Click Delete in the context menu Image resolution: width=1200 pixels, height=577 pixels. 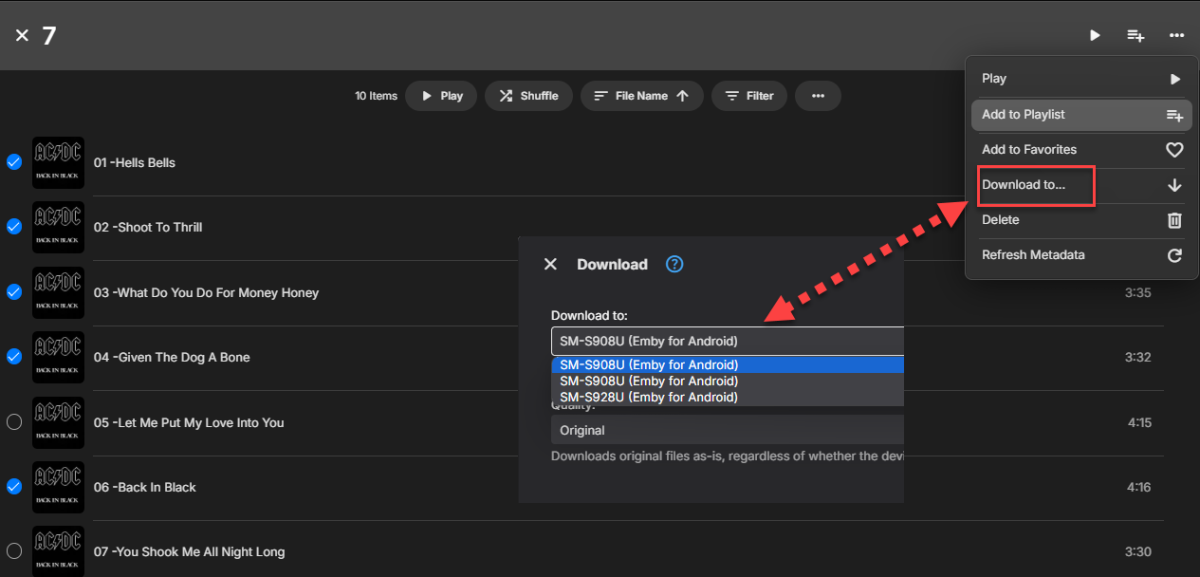tap(1001, 220)
